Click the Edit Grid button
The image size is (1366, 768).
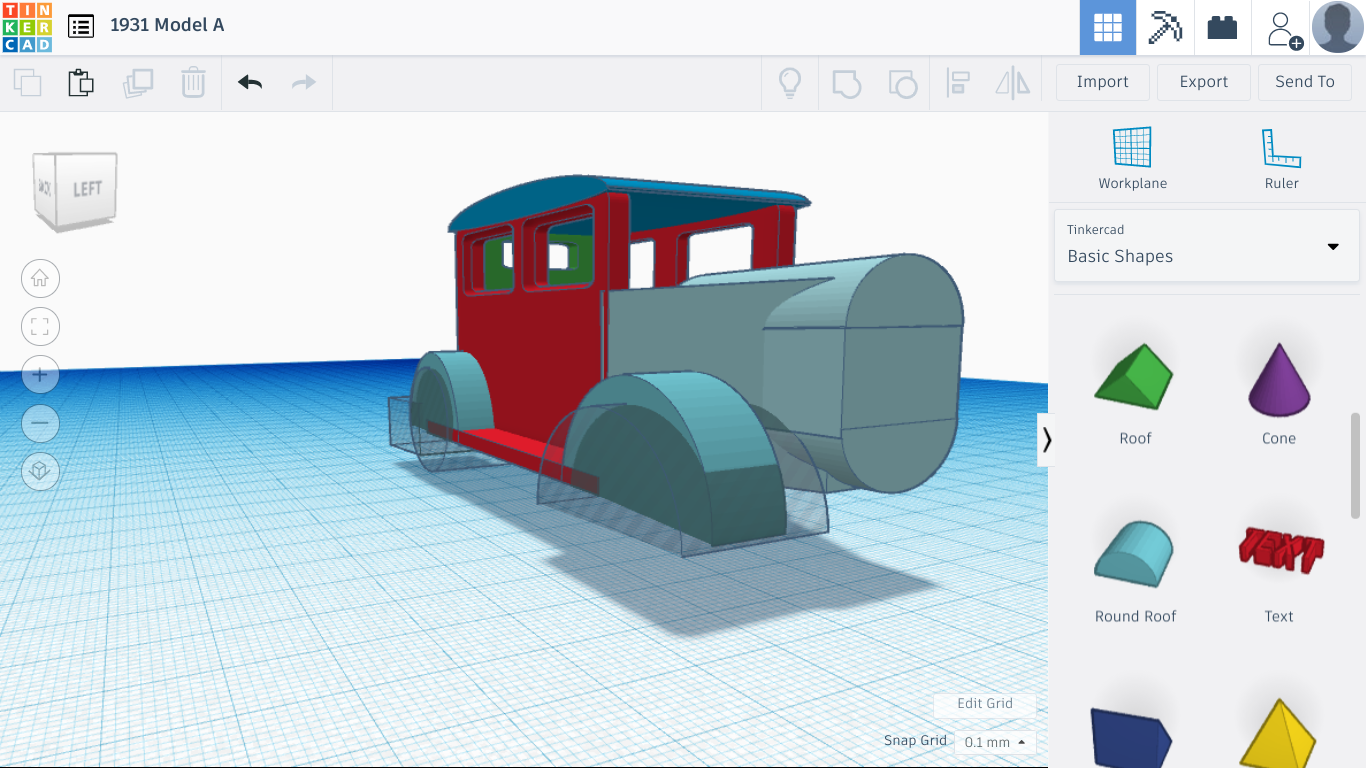point(985,704)
